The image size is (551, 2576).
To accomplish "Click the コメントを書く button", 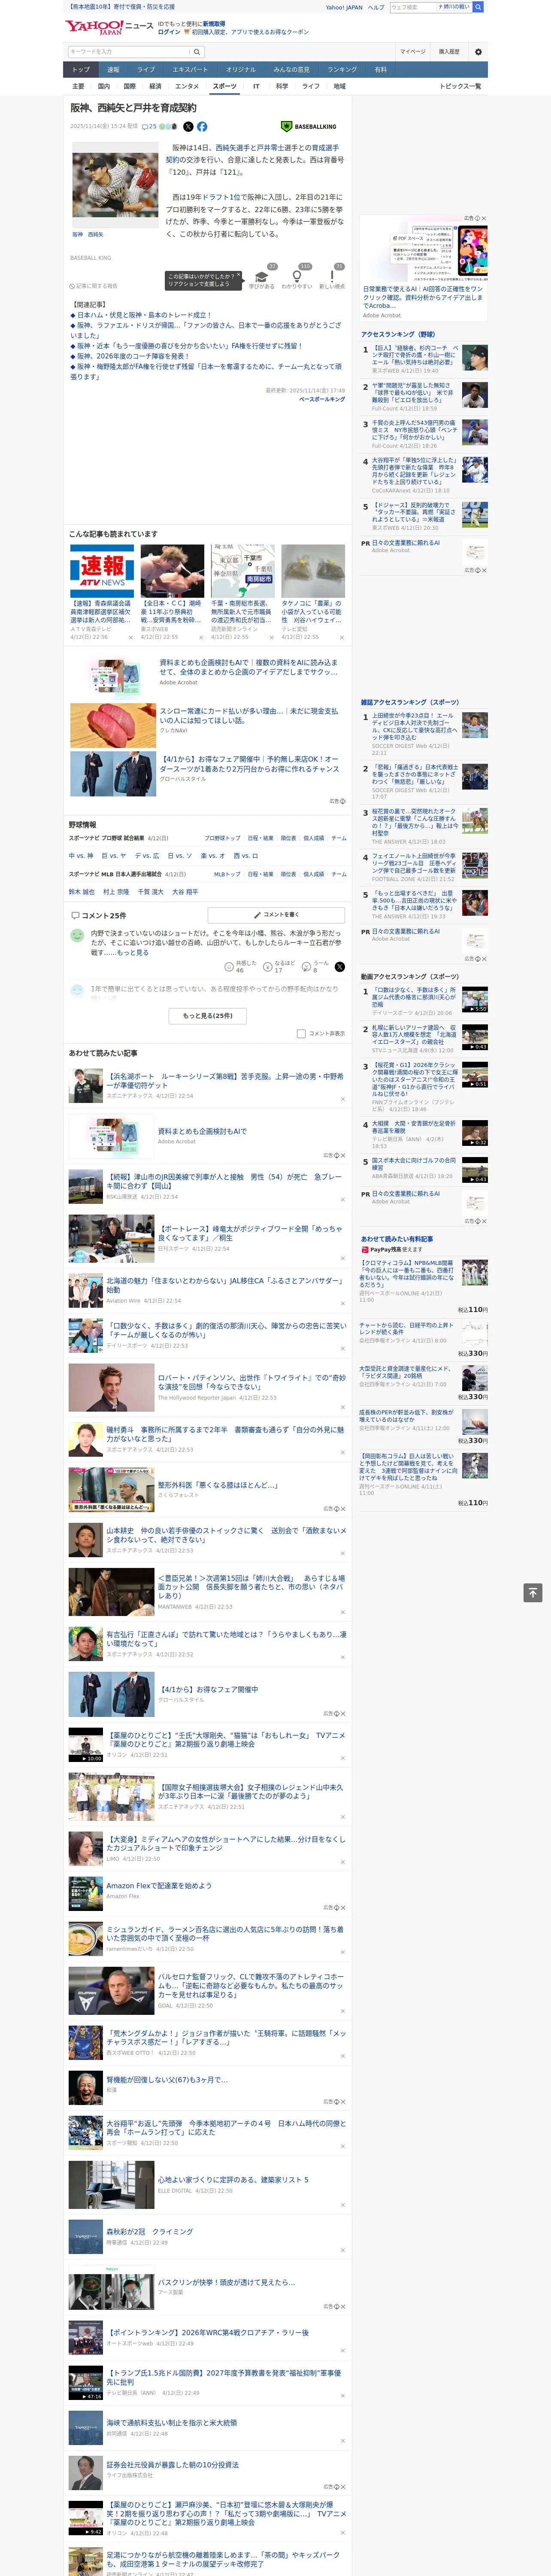I will coord(276,915).
